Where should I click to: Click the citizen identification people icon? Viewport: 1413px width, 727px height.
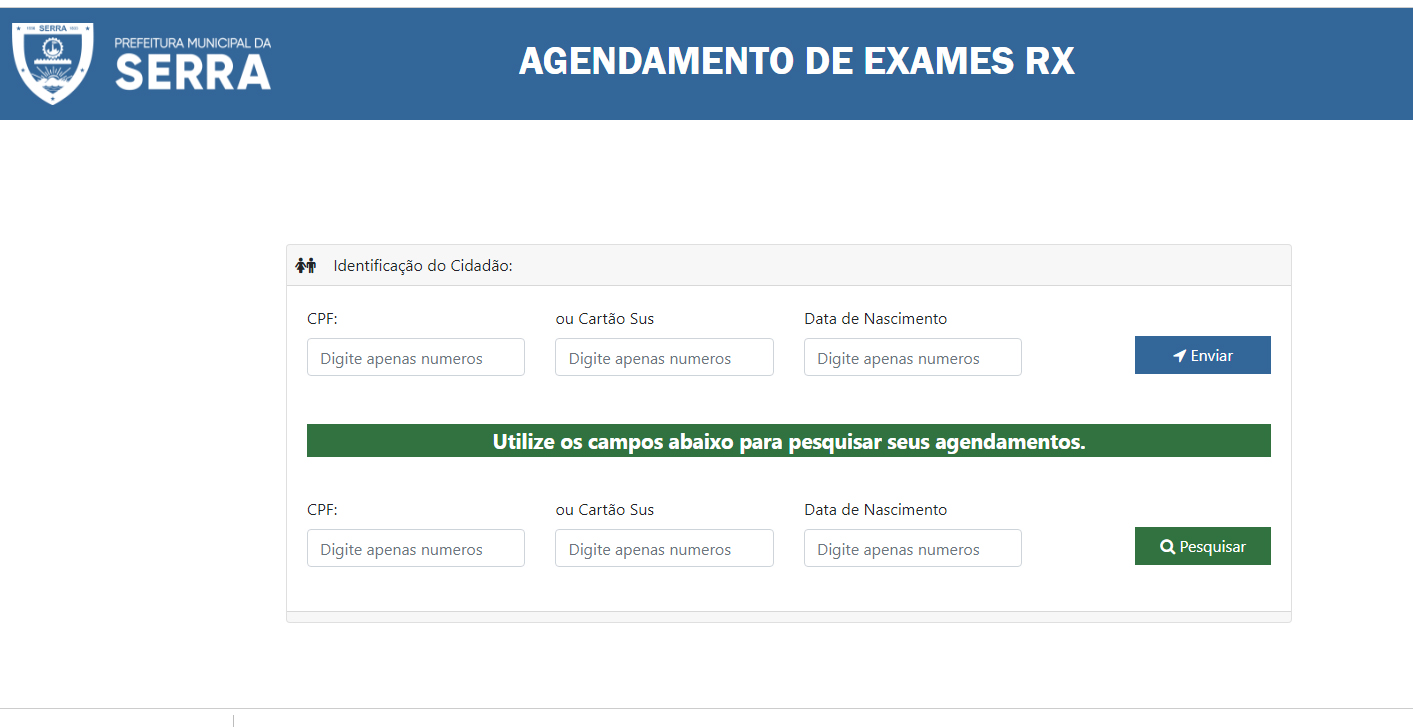click(306, 266)
